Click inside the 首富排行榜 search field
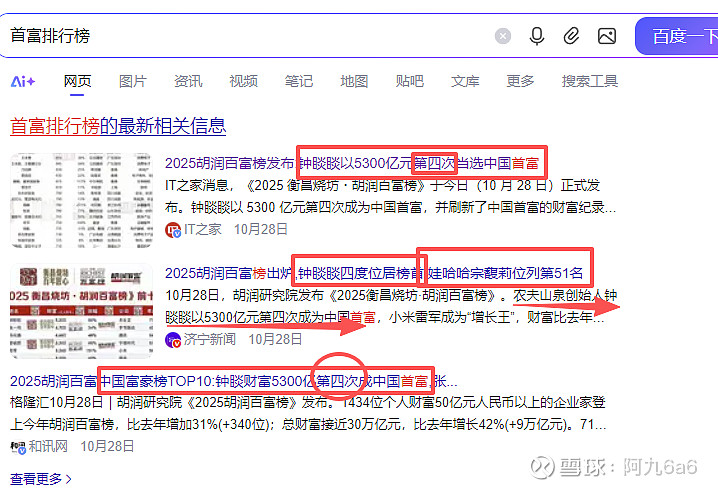Viewport: 718px width, 489px height. pyautogui.click(x=247, y=36)
